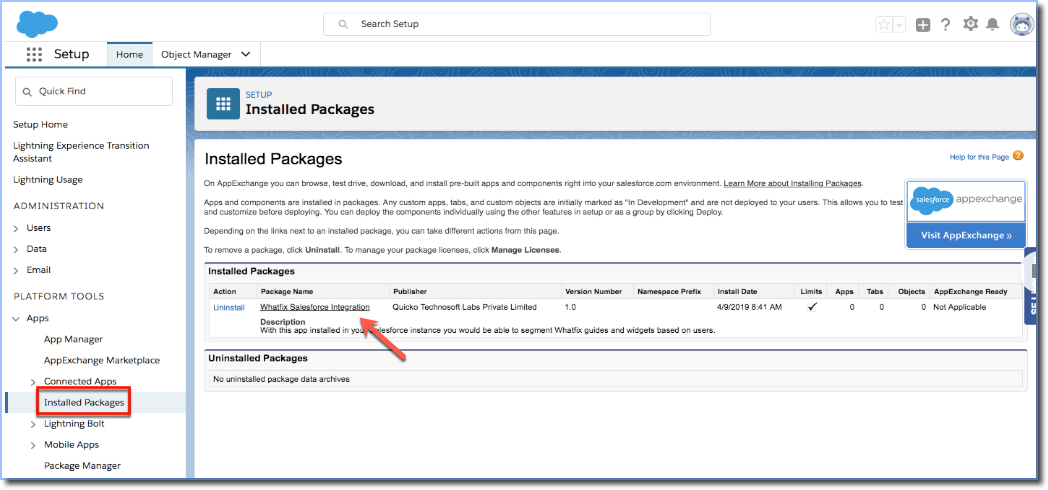Click the favorites star icon
The height and width of the screenshot is (490, 1048).
[x=884, y=25]
